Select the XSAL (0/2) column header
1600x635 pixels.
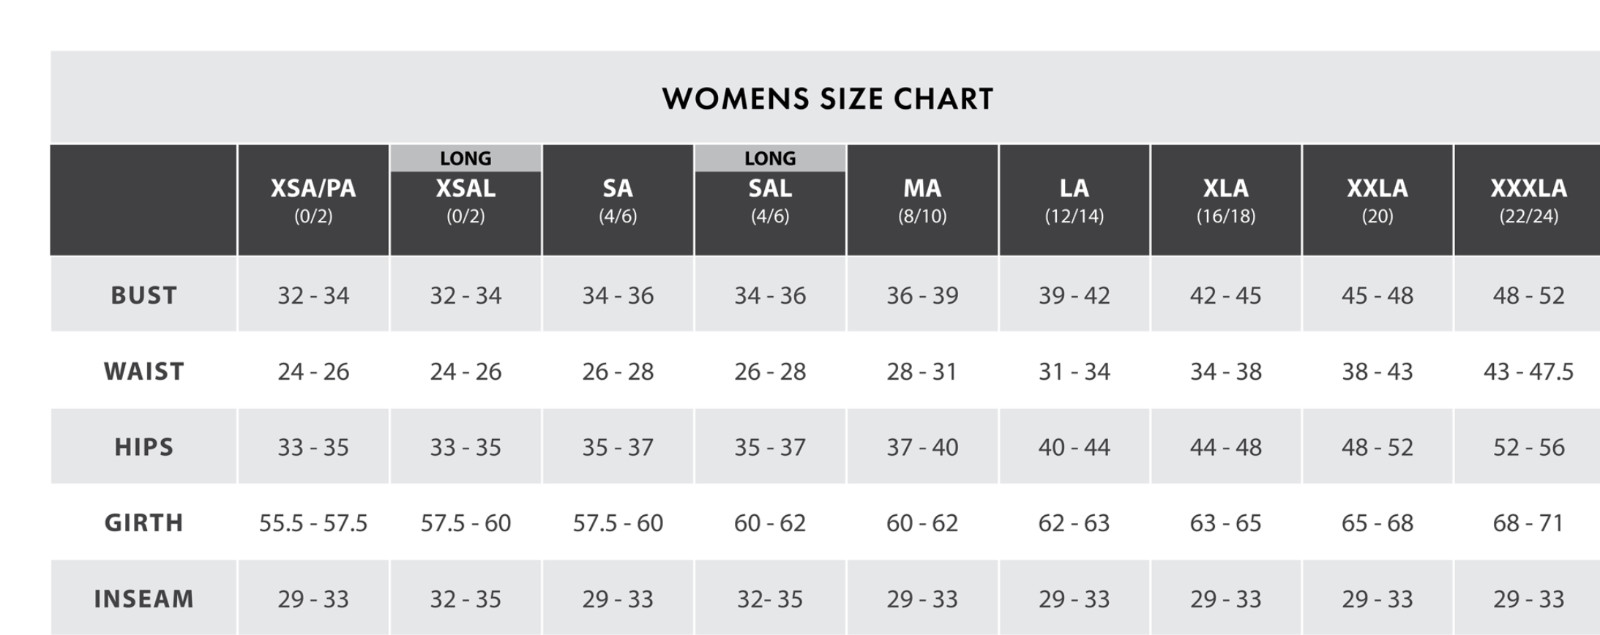[x=466, y=213]
